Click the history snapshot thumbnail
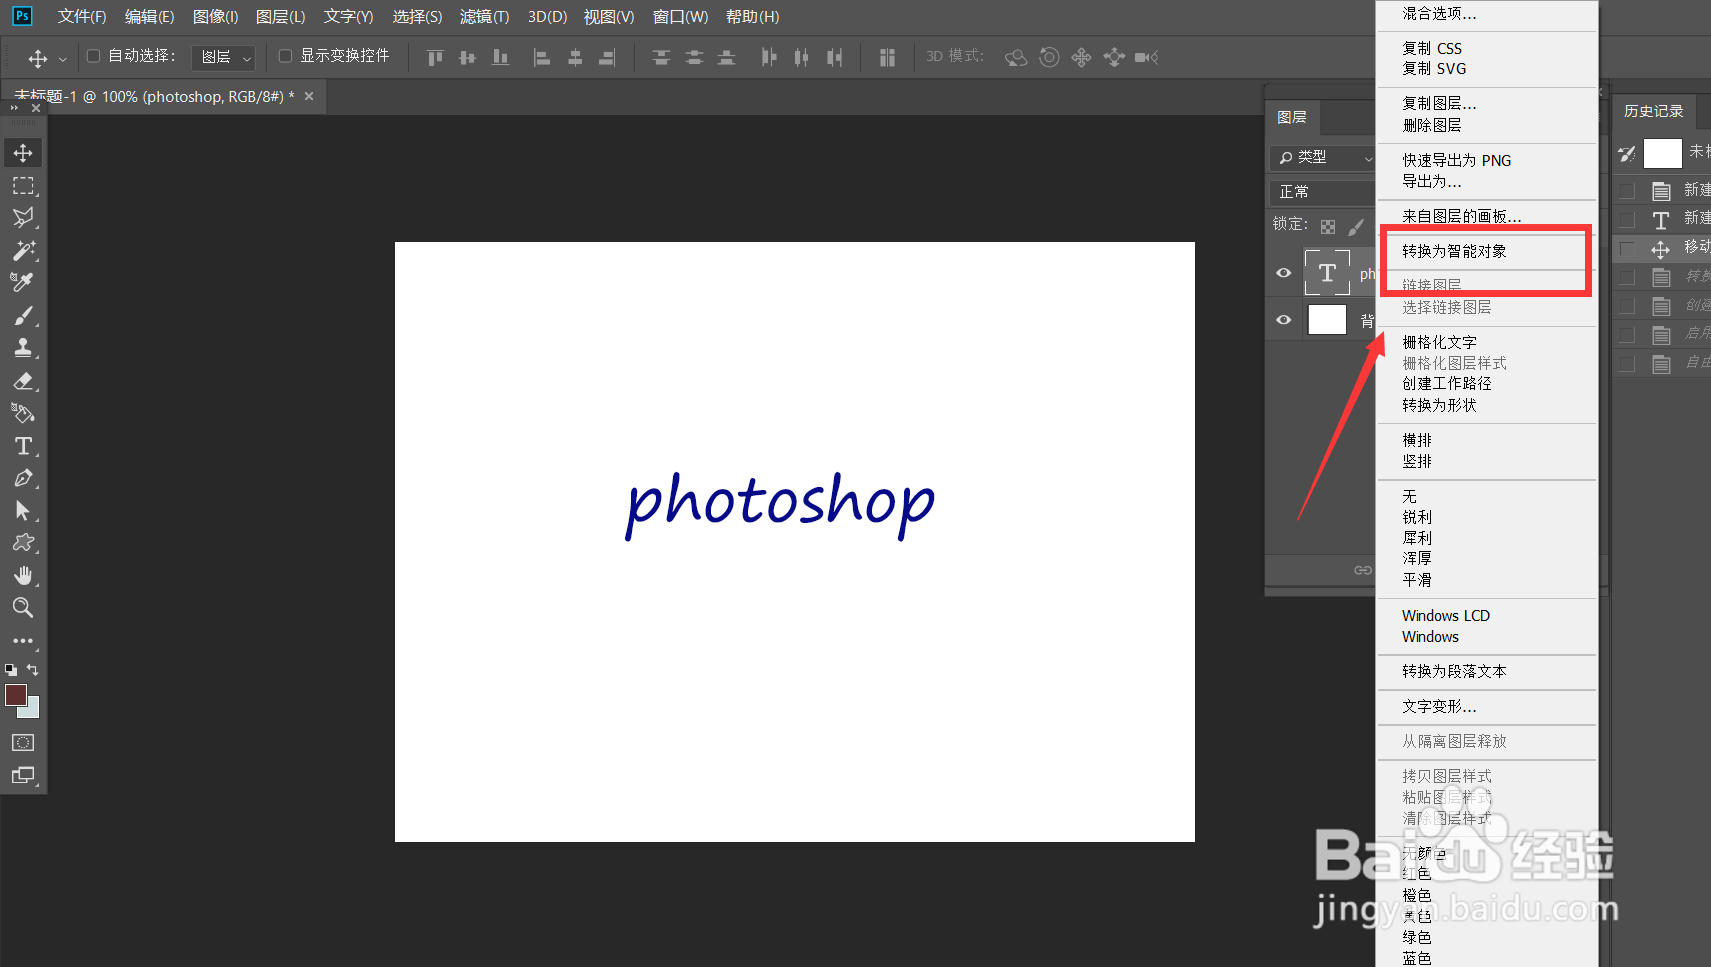 click(x=1663, y=153)
